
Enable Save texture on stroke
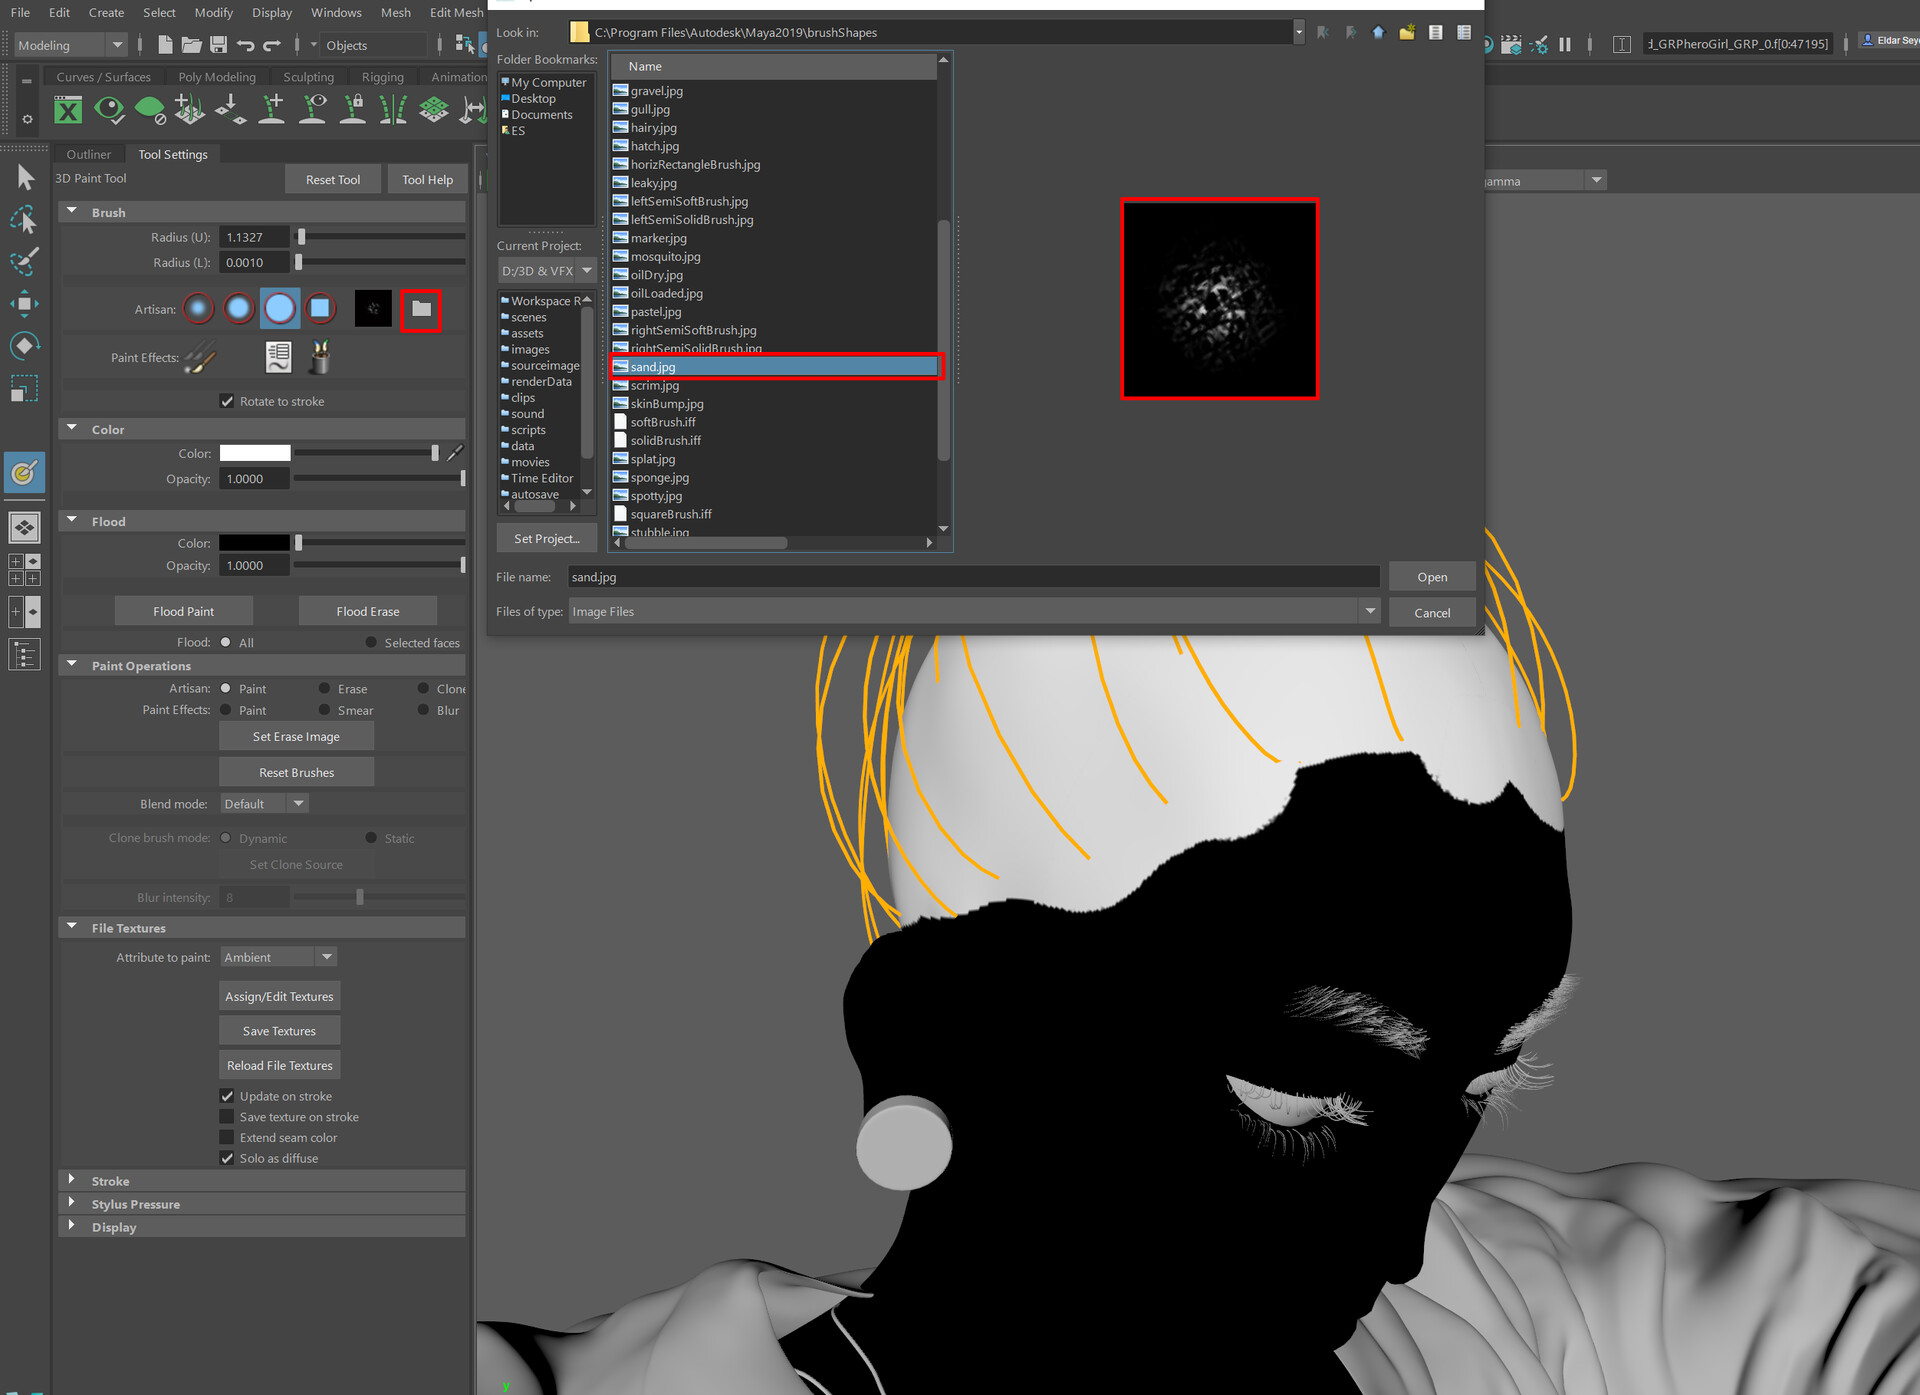(x=227, y=1117)
